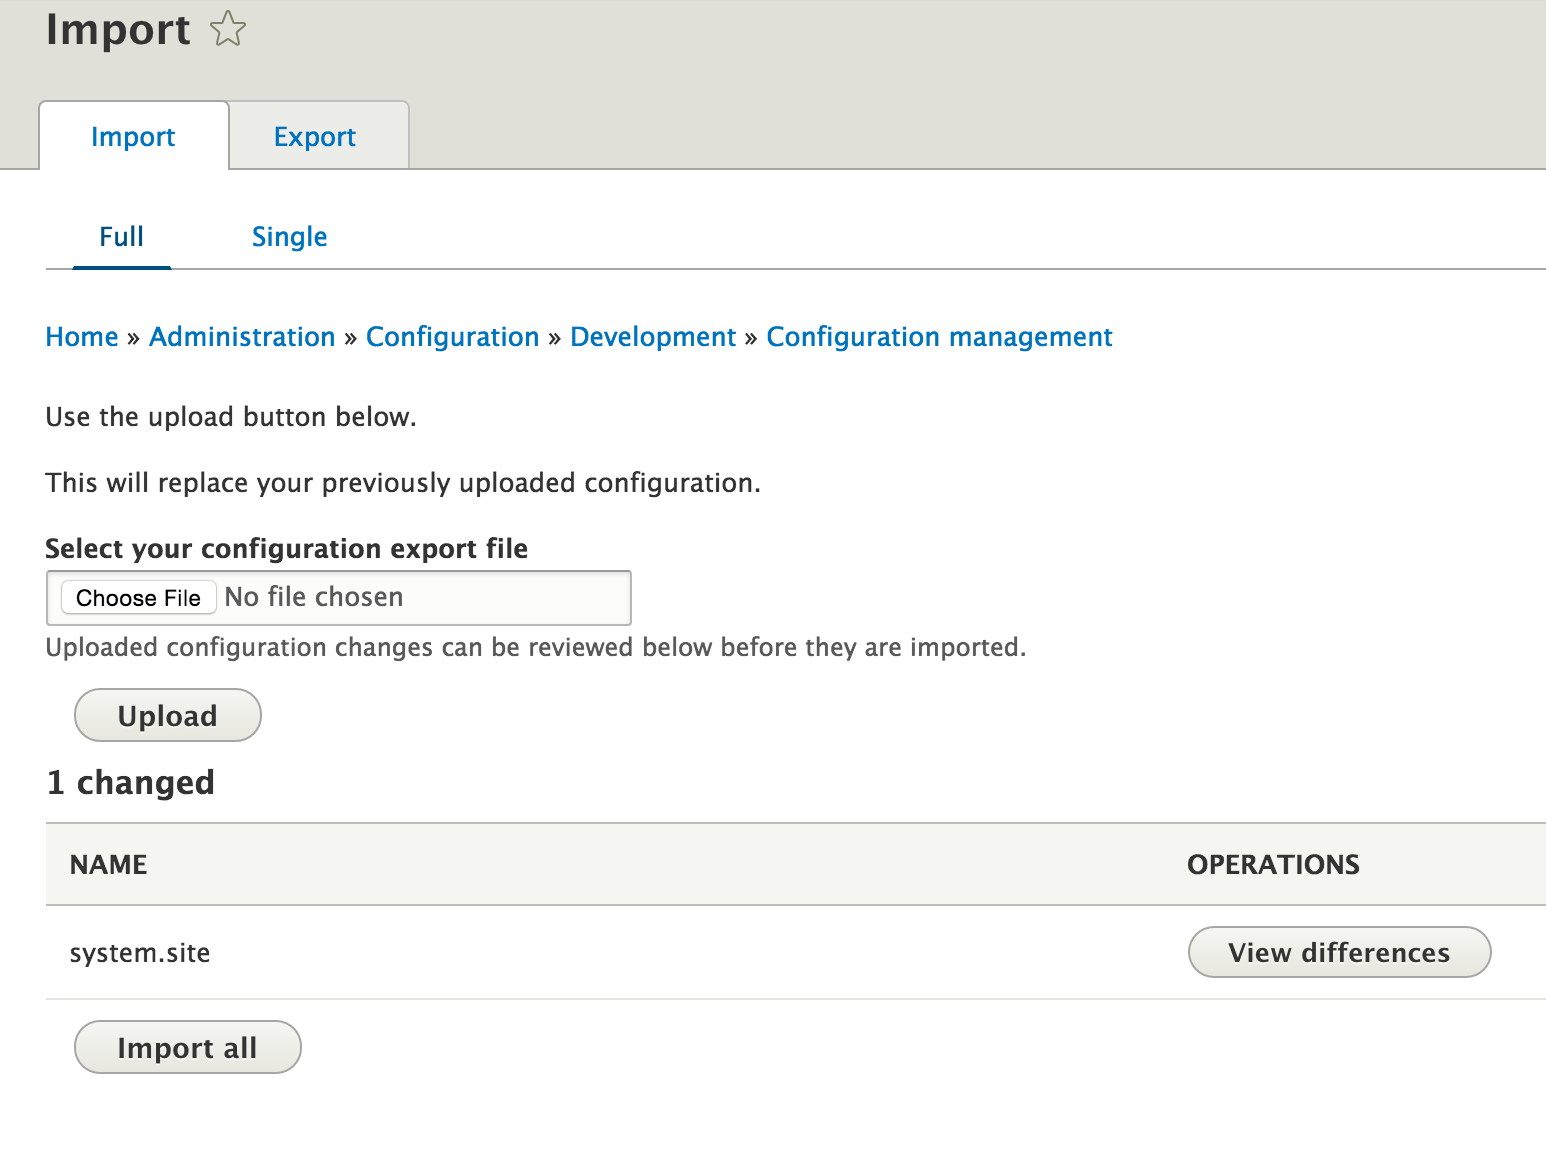Open the Configuration breadcrumb link
The image size is (1546, 1152).
pyautogui.click(x=452, y=337)
